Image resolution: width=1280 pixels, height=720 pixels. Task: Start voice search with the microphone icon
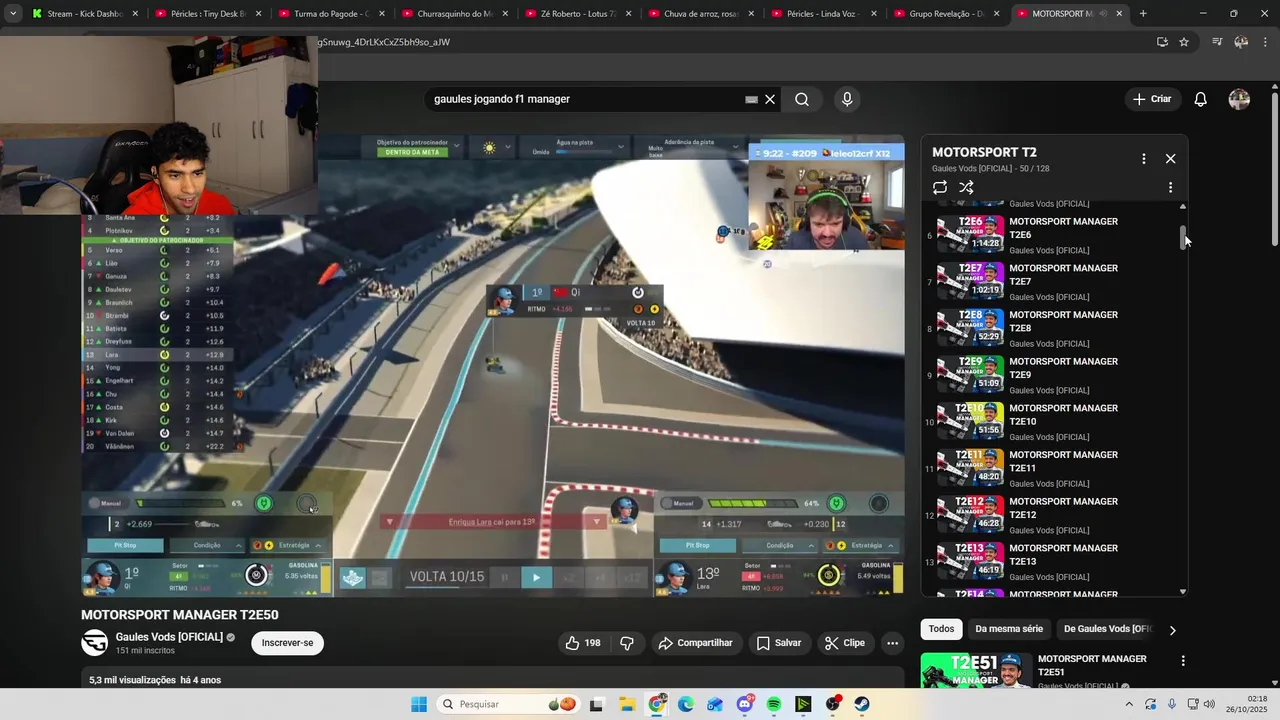(x=847, y=99)
